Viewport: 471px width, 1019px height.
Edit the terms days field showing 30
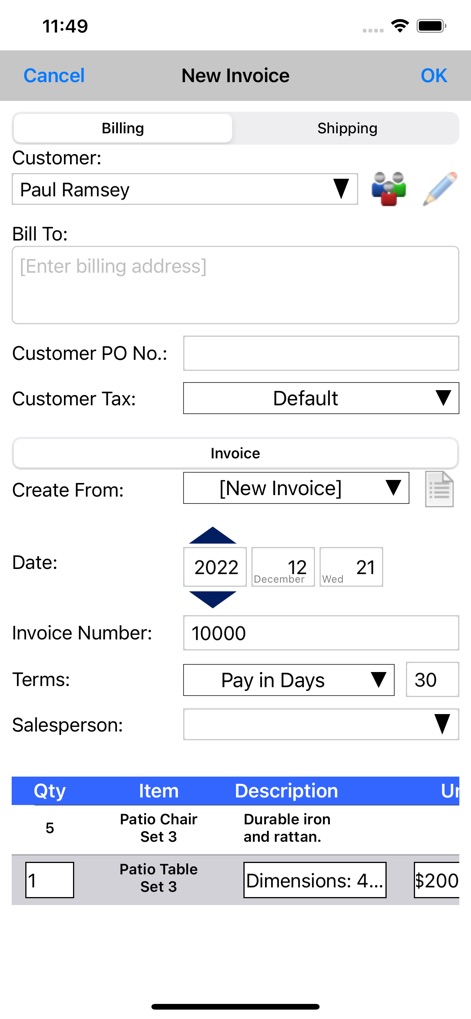433,680
